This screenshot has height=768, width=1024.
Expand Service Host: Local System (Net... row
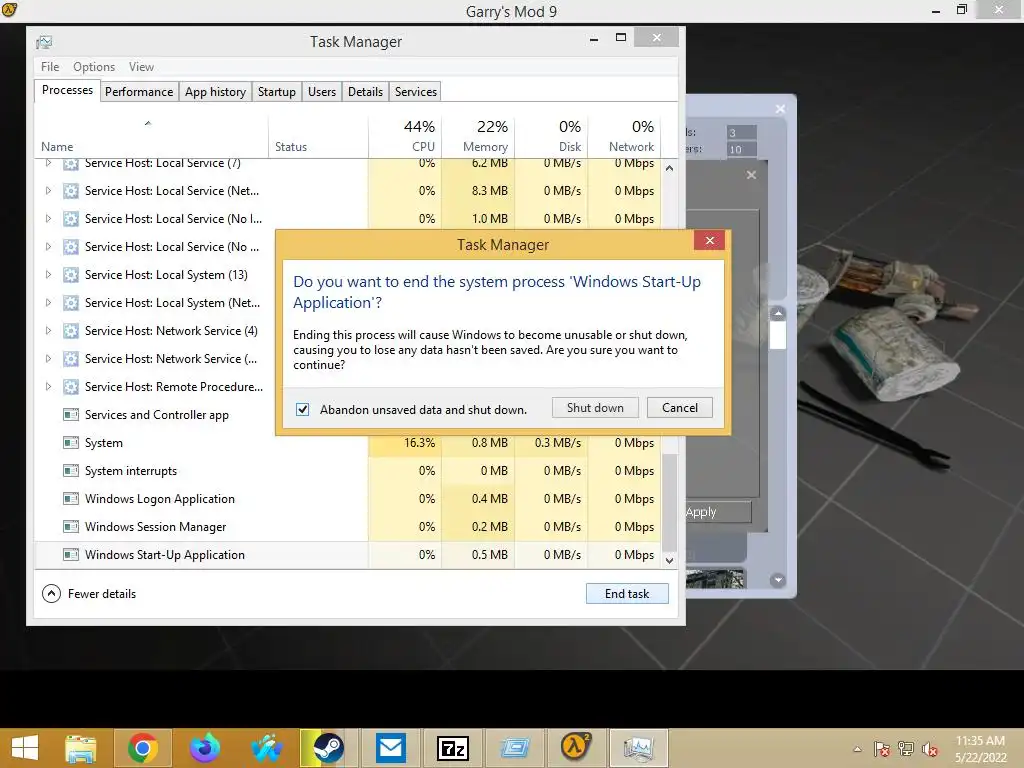pos(48,303)
